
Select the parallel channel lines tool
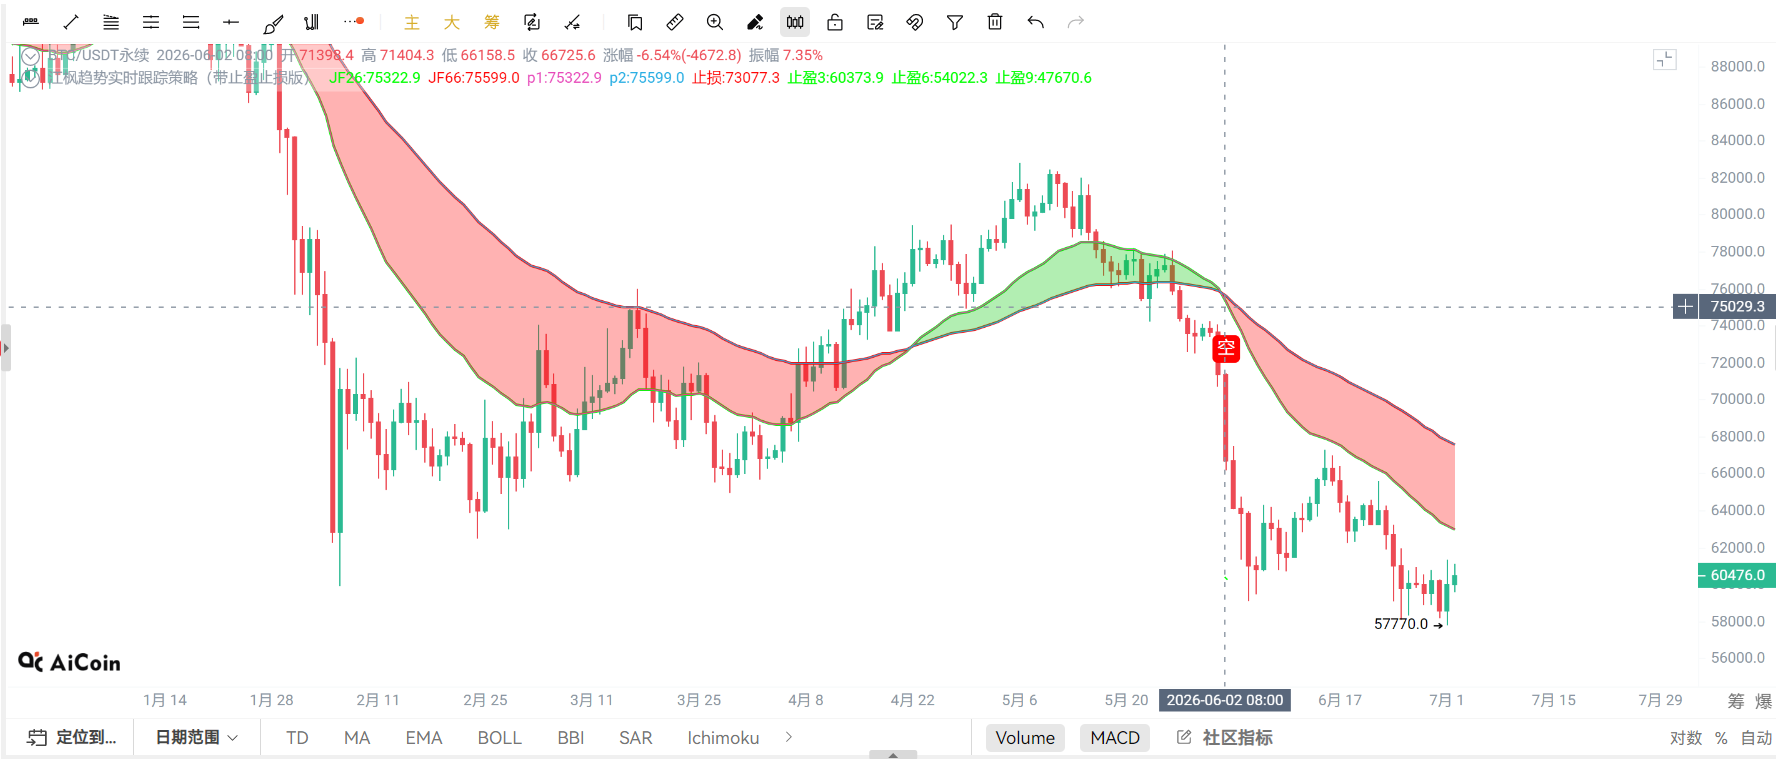pyautogui.click(x=151, y=22)
